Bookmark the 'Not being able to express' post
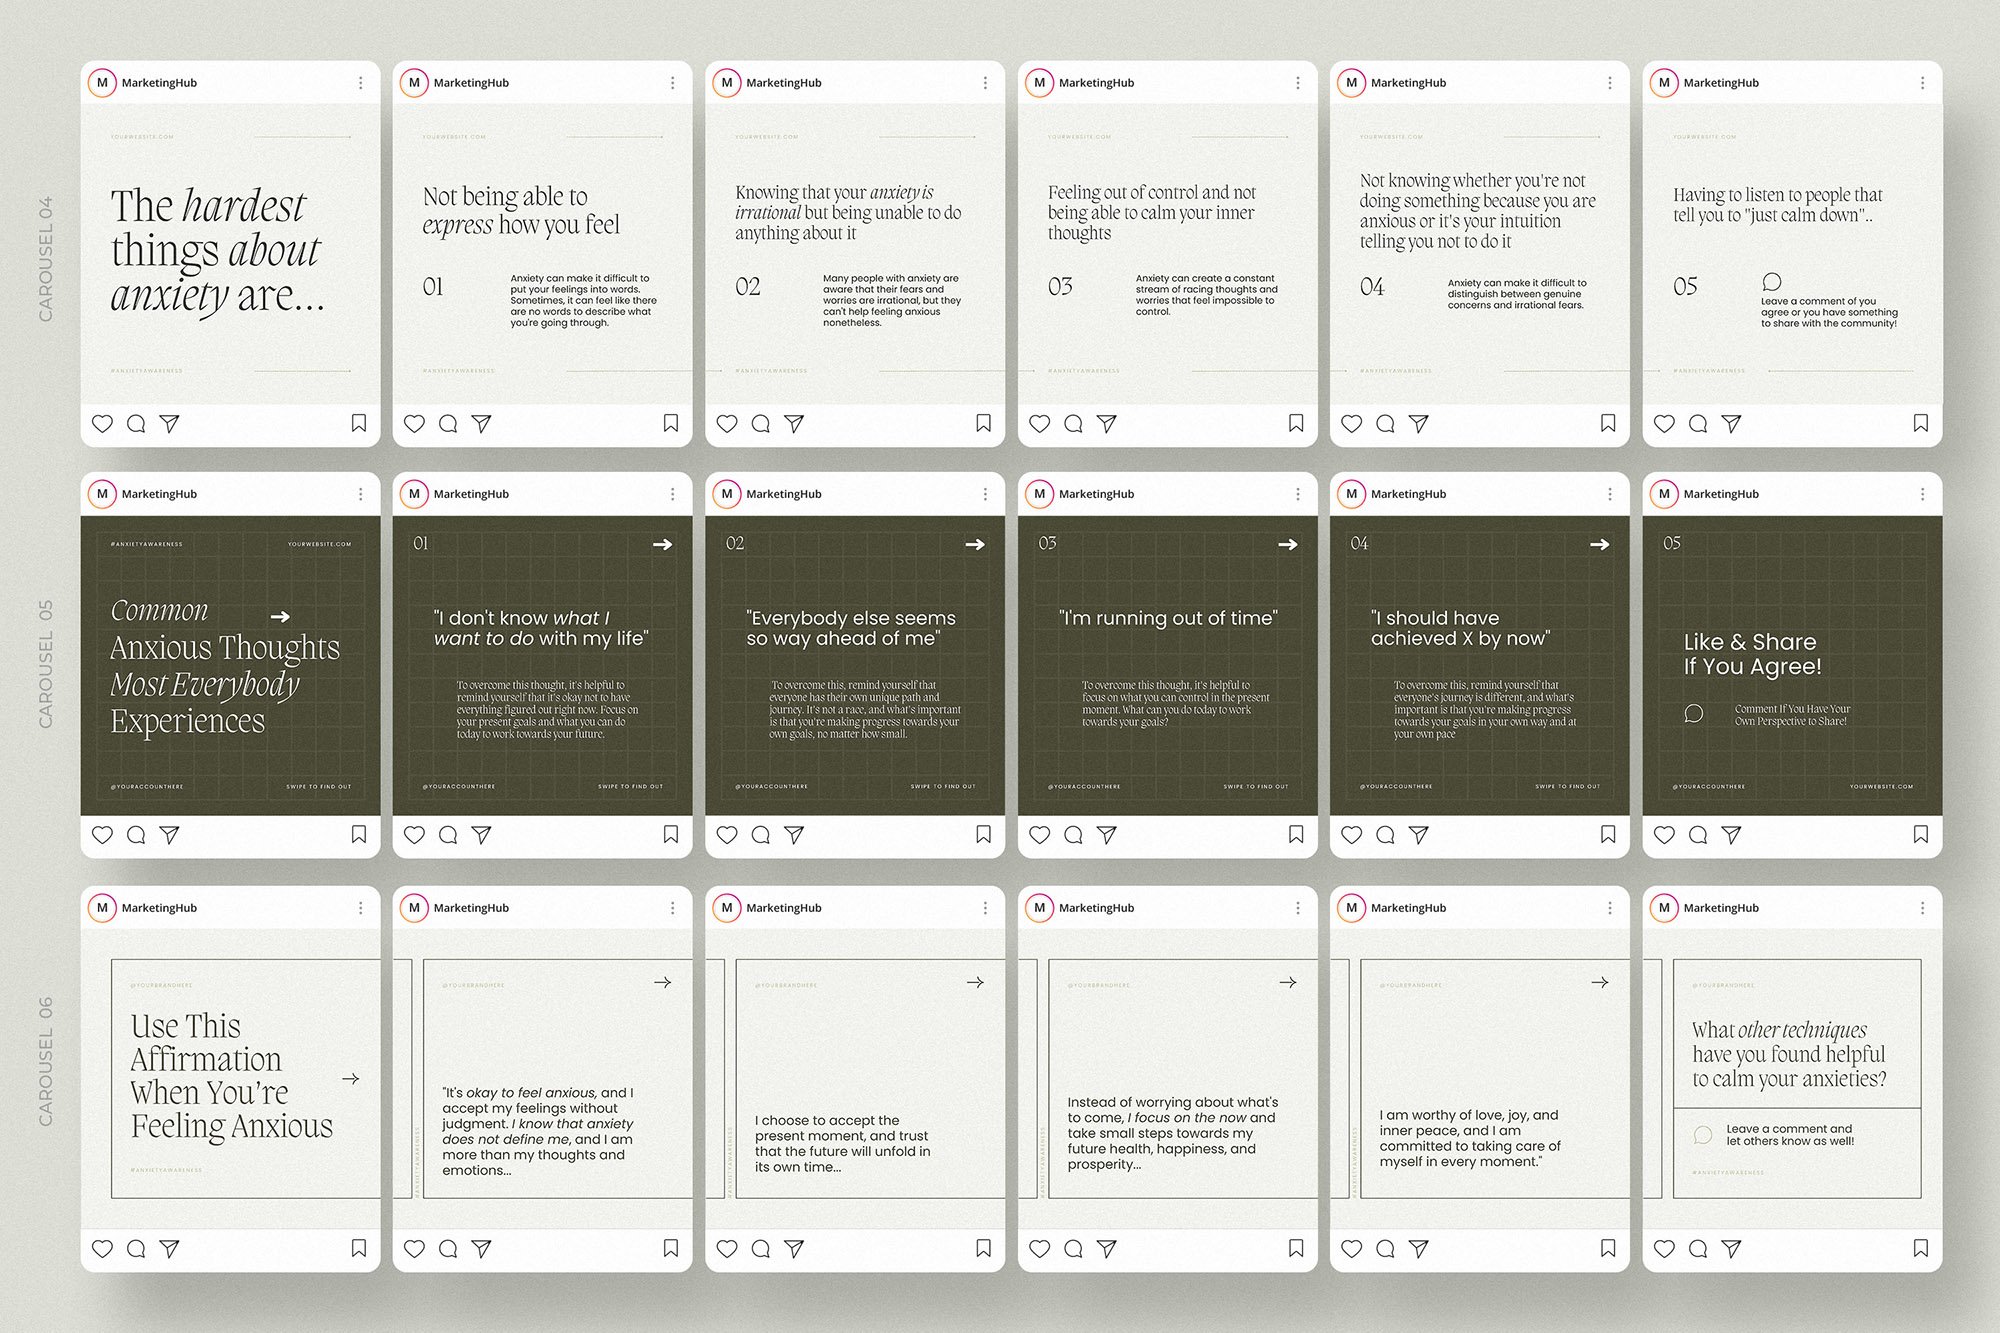Viewport: 2000px width, 1333px height. point(671,423)
